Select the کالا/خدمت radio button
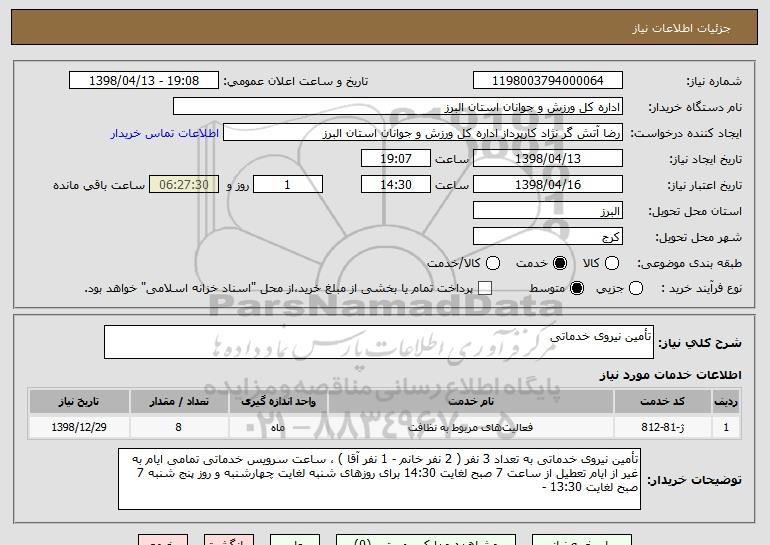This screenshot has width=770, height=545. [x=493, y=263]
